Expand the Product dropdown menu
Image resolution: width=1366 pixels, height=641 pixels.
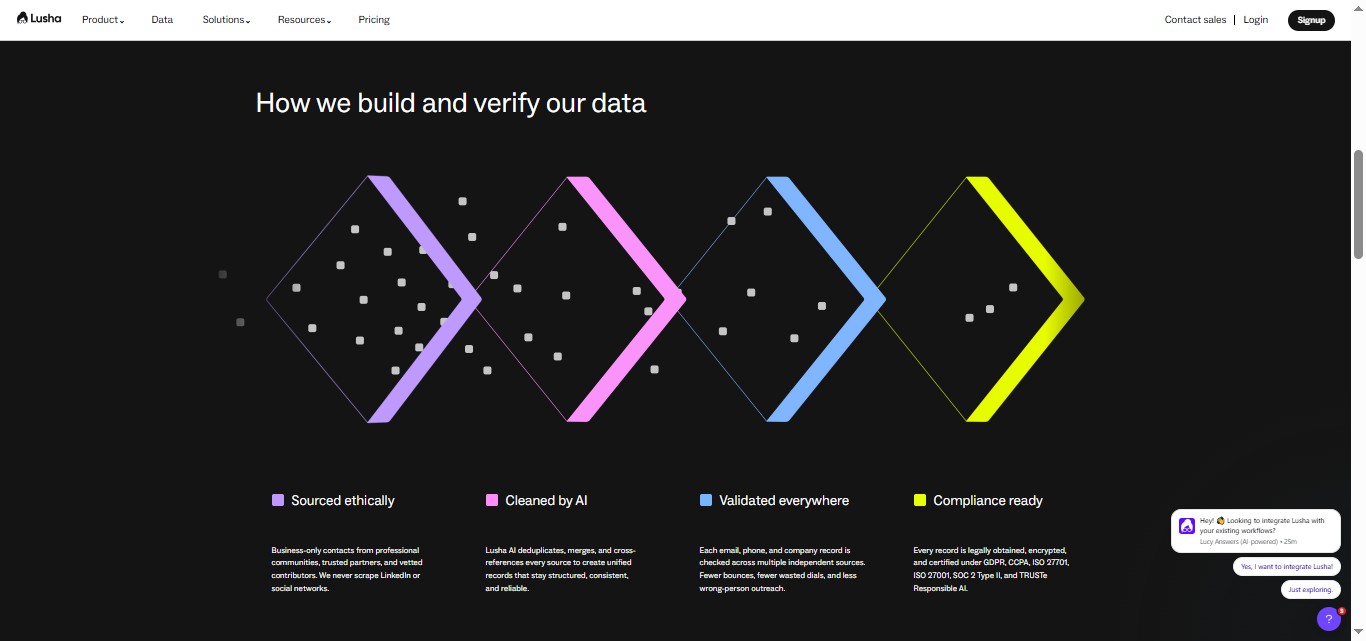point(101,19)
